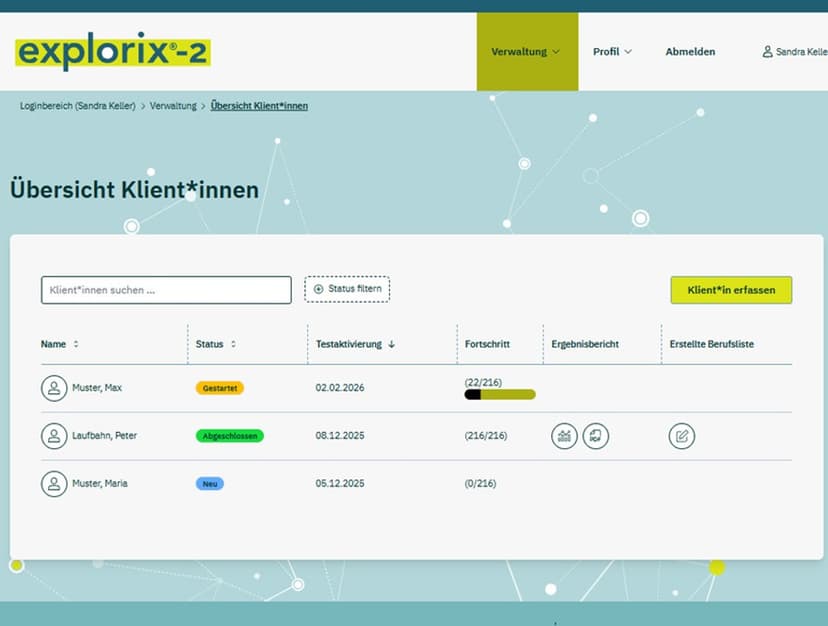Download the PDF report for Laufbahn, Peter
The height and width of the screenshot is (626, 828).
[596, 436]
